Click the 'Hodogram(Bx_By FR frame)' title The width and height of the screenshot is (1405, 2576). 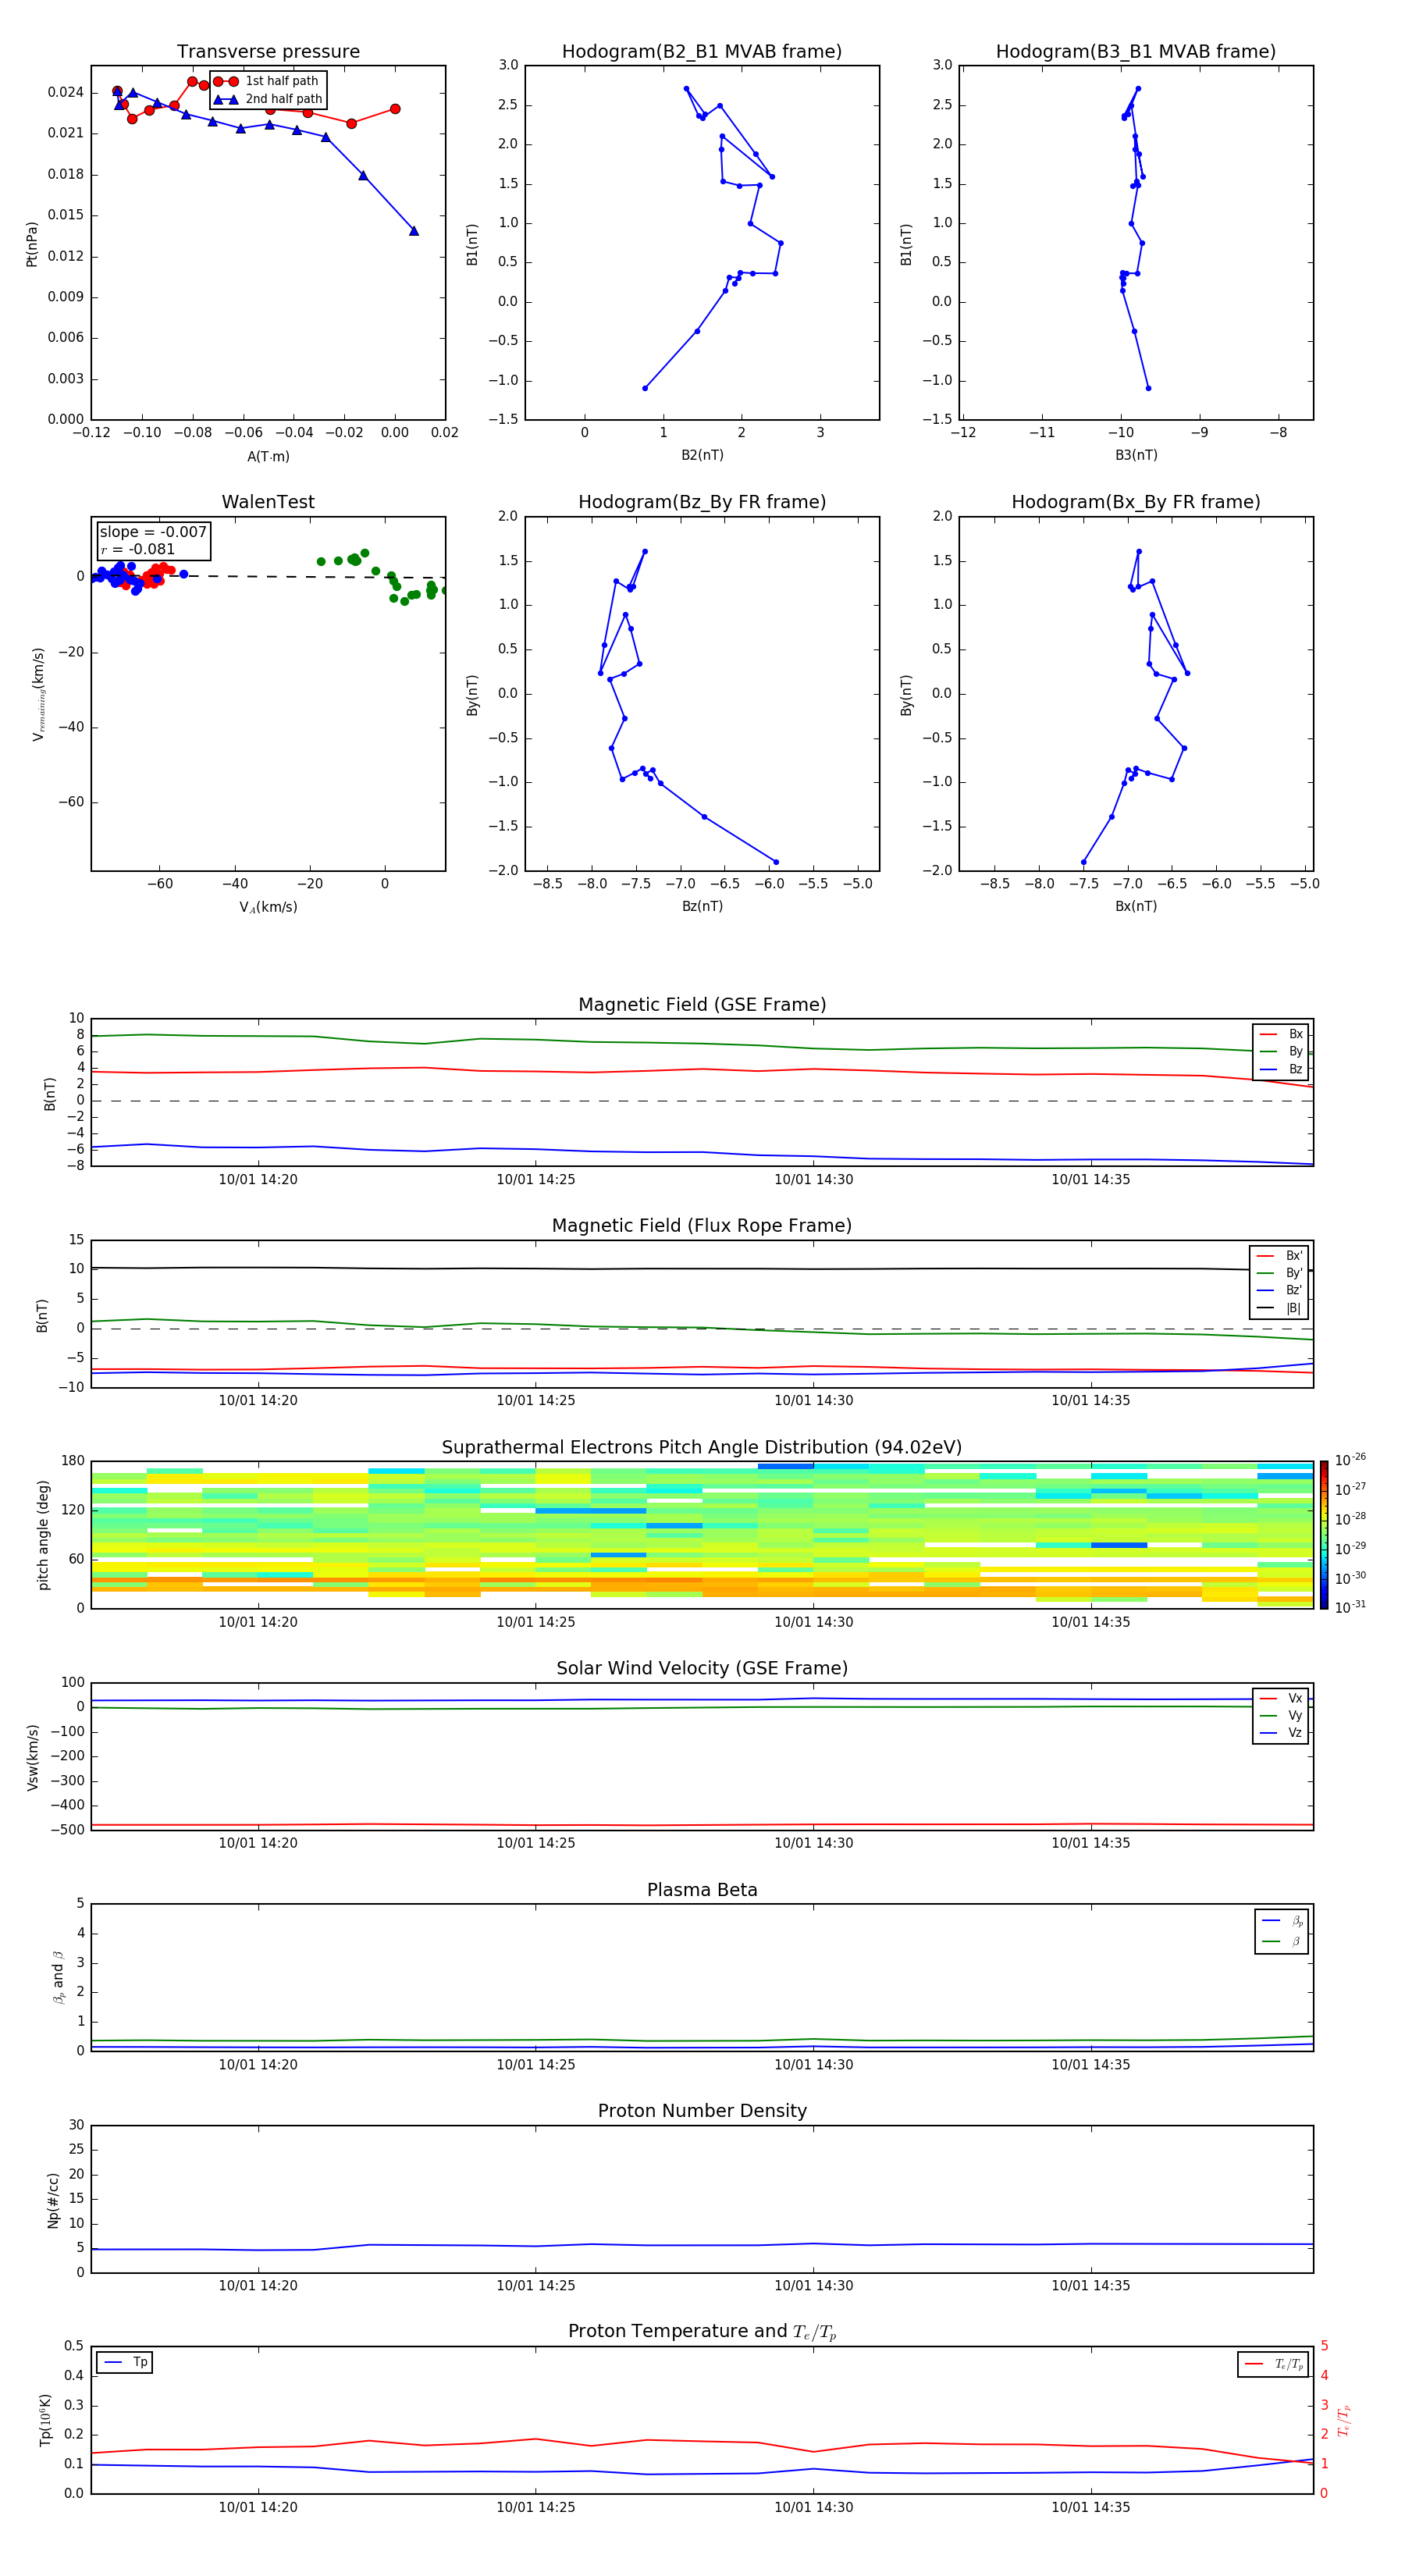[1136, 502]
